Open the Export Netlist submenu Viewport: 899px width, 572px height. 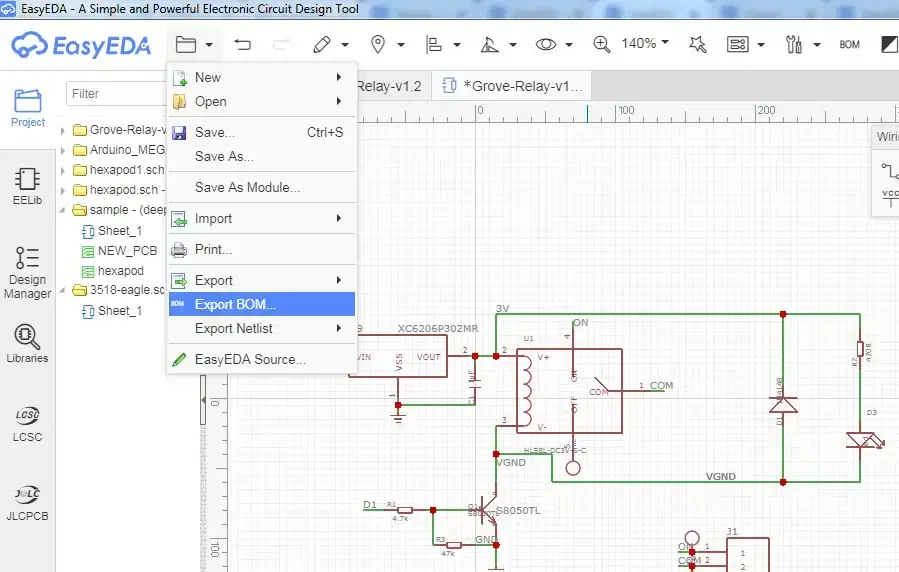click(x=262, y=328)
